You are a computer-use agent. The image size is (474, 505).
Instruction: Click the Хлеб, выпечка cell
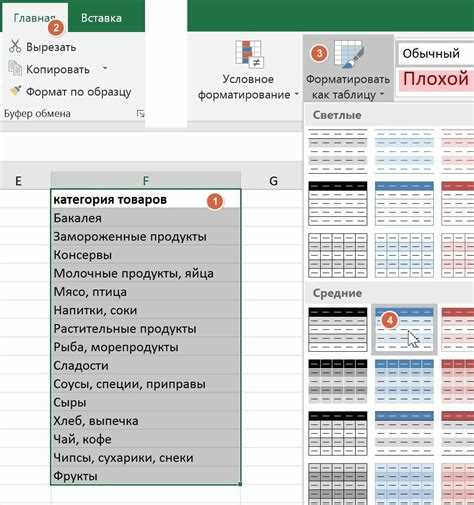pos(146,421)
